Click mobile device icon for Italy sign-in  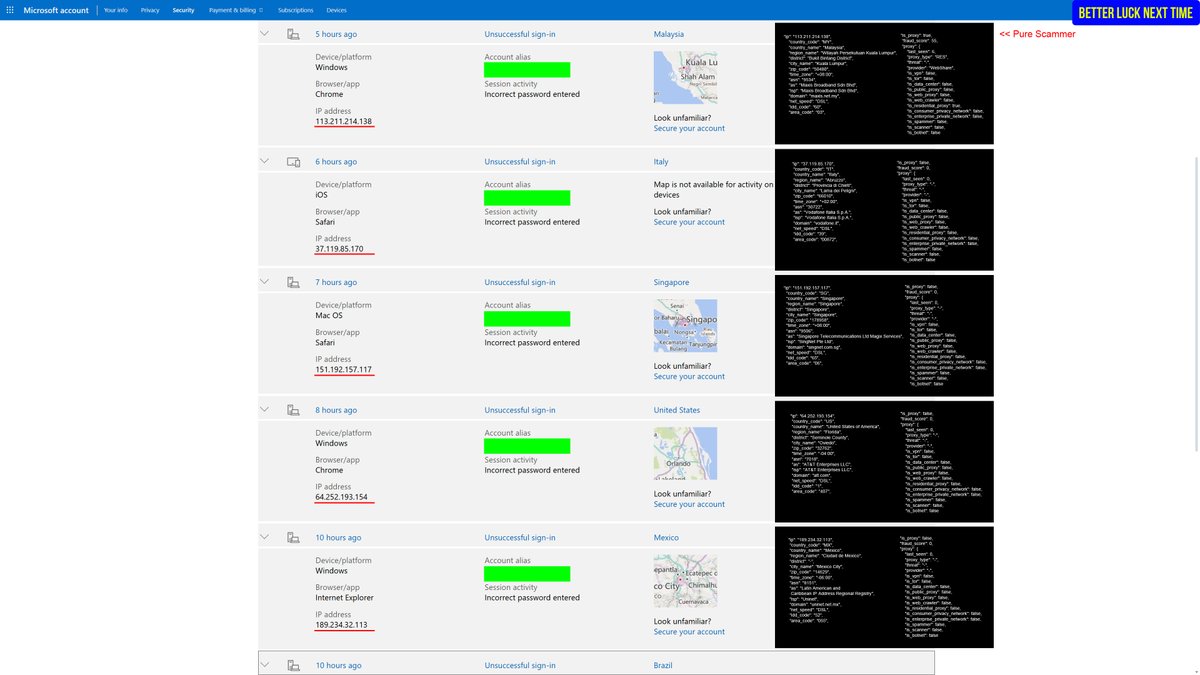(x=293, y=161)
